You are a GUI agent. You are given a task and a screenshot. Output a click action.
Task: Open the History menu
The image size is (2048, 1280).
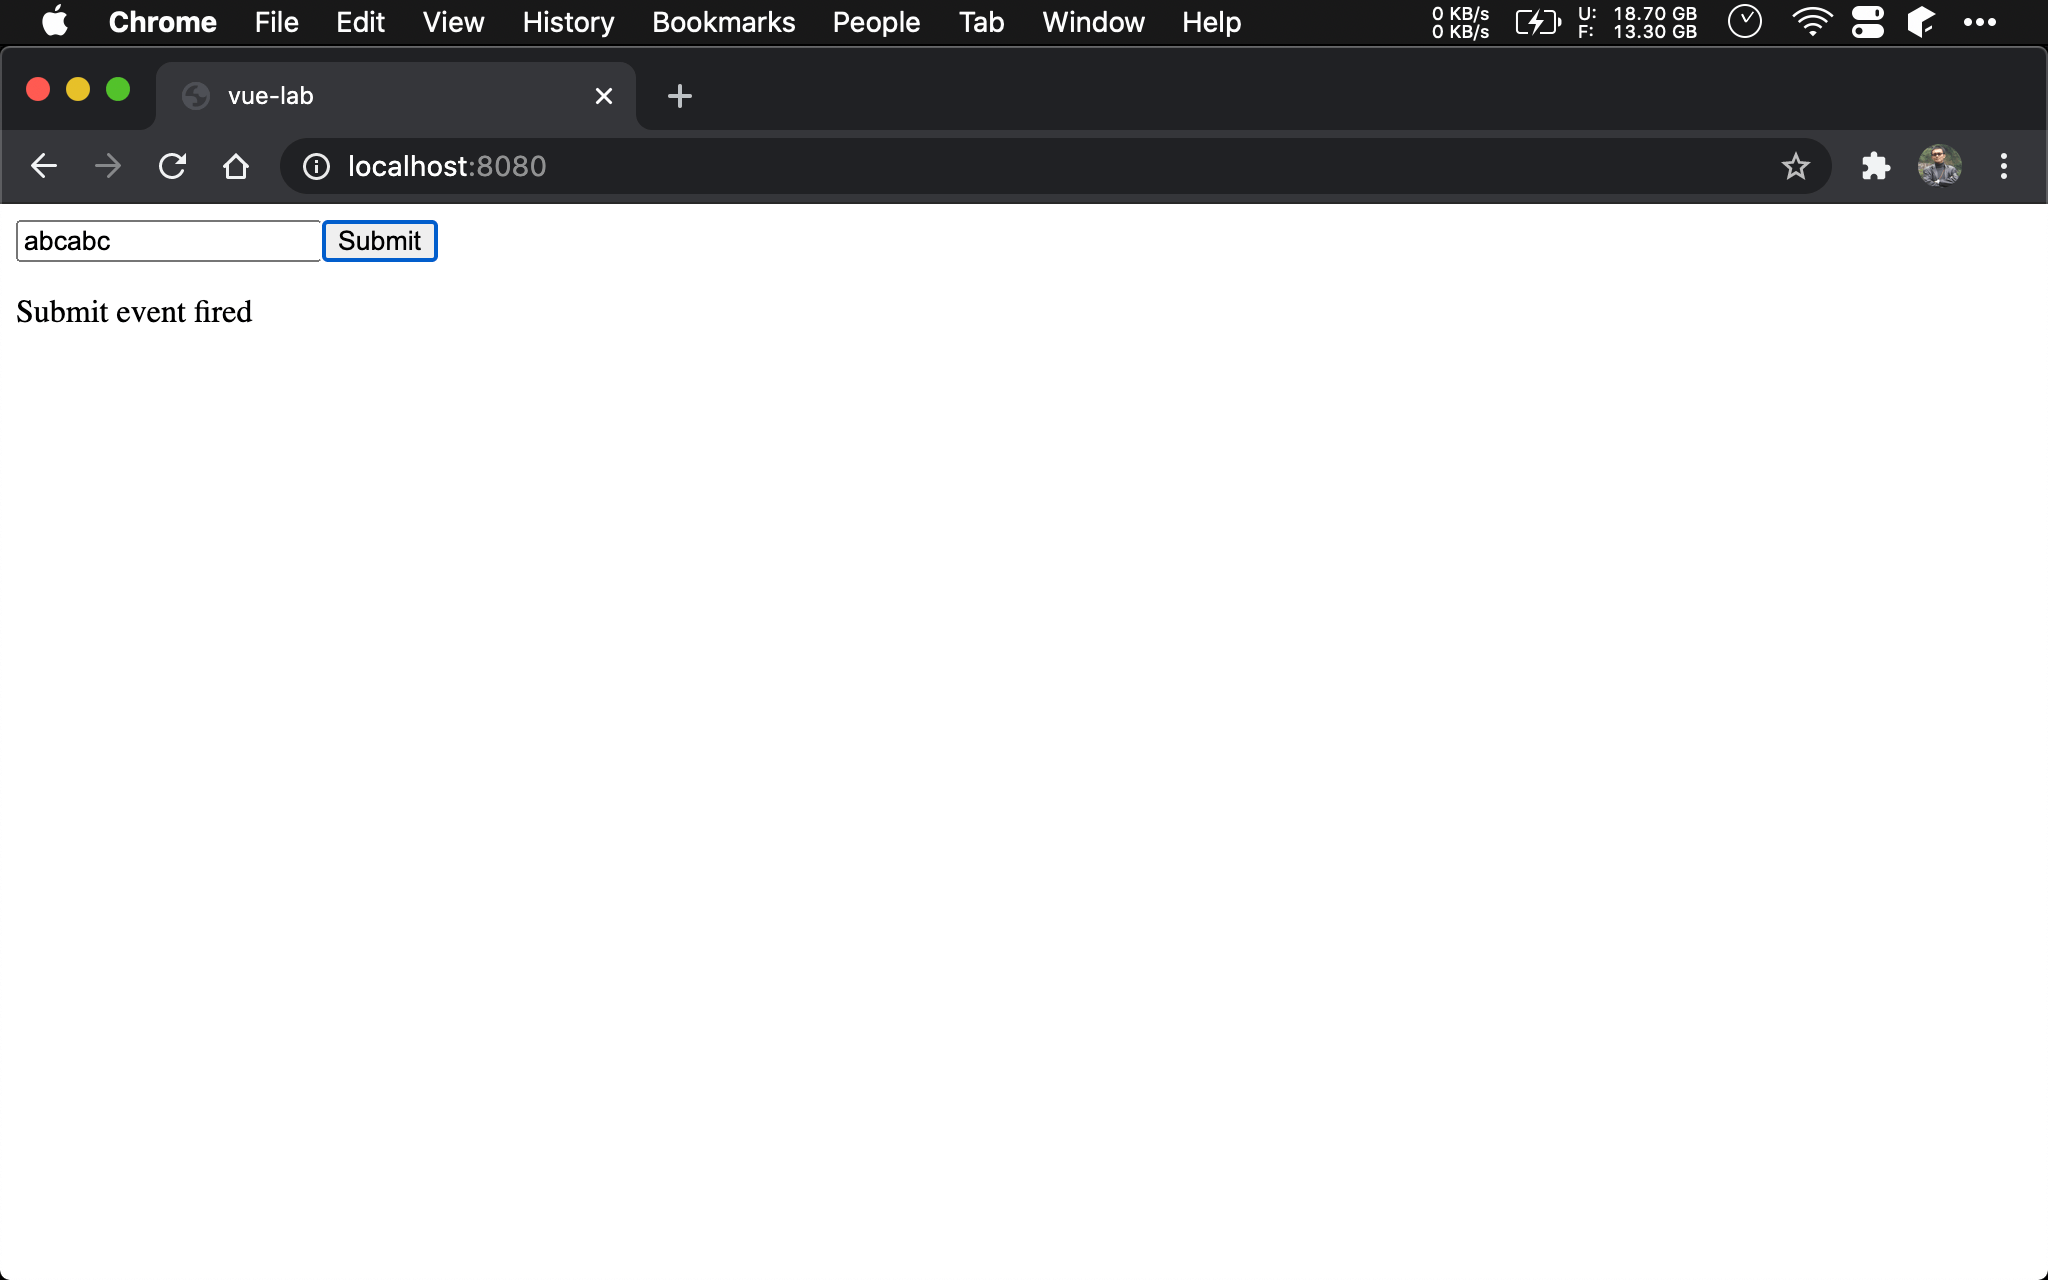click(568, 22)
